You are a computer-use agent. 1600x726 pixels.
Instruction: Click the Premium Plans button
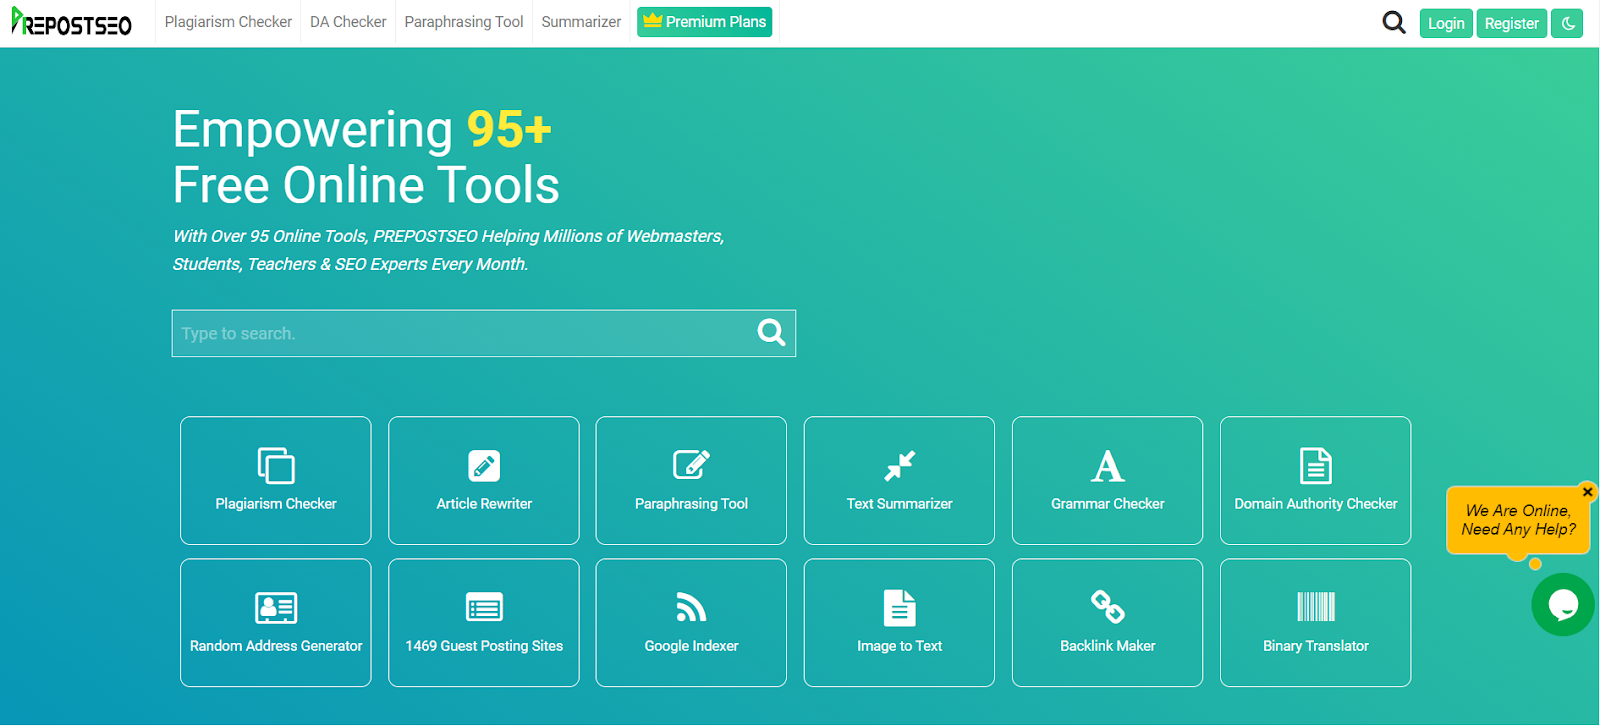[x=705, y=22]
